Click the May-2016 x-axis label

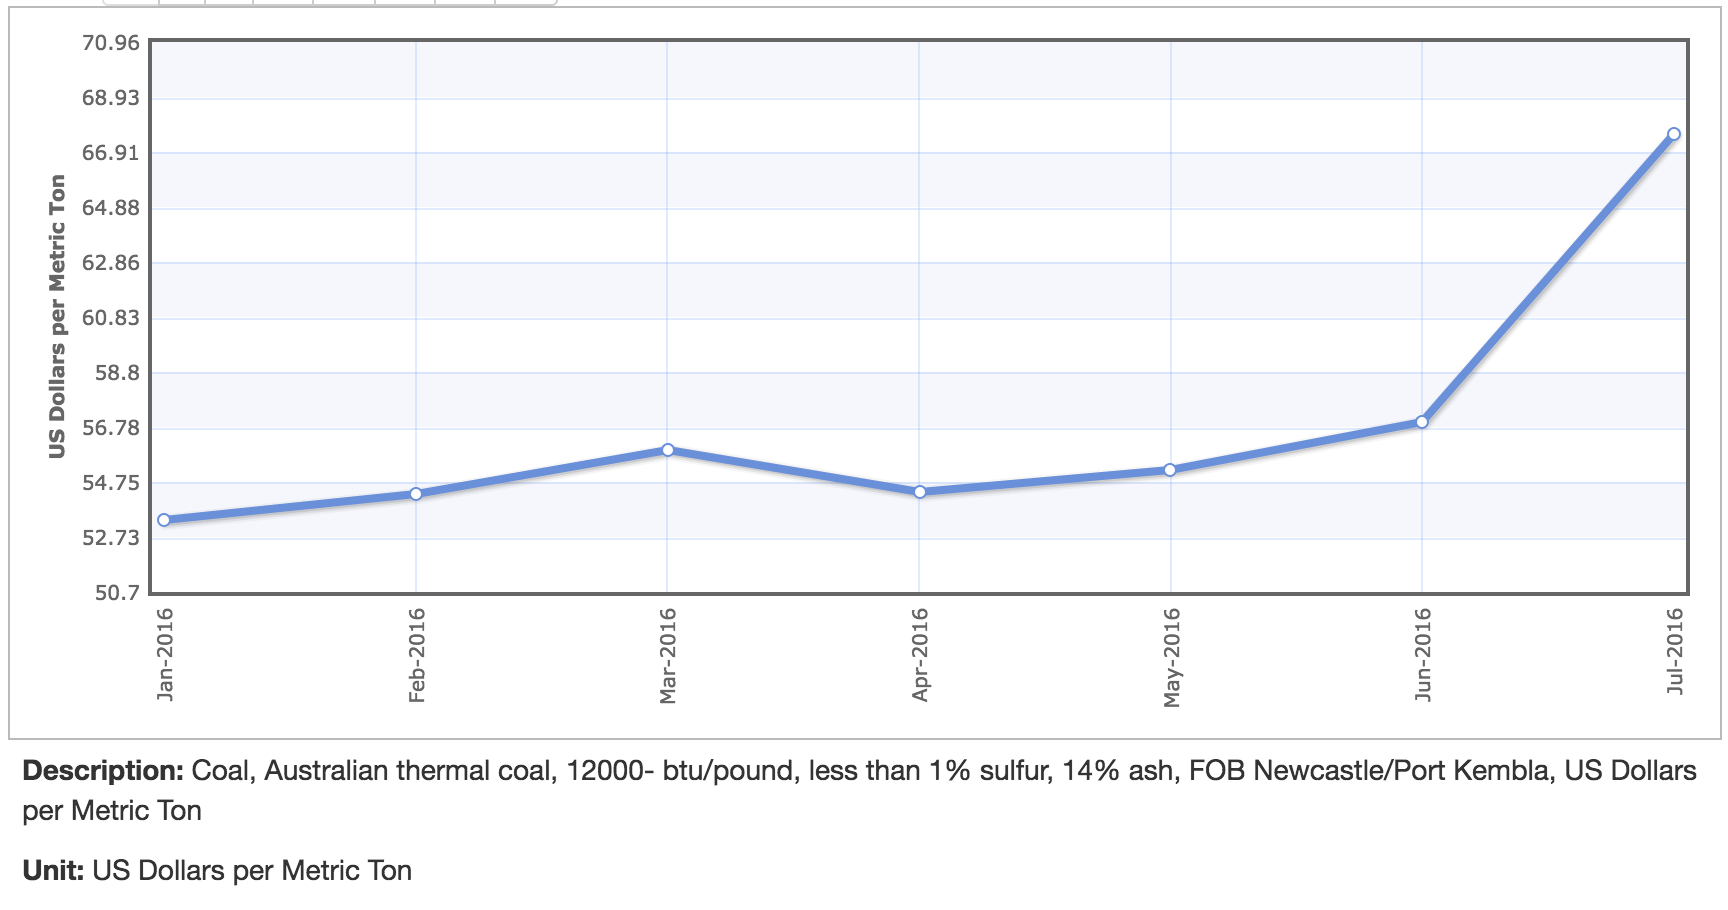[x=1172, y=657]
